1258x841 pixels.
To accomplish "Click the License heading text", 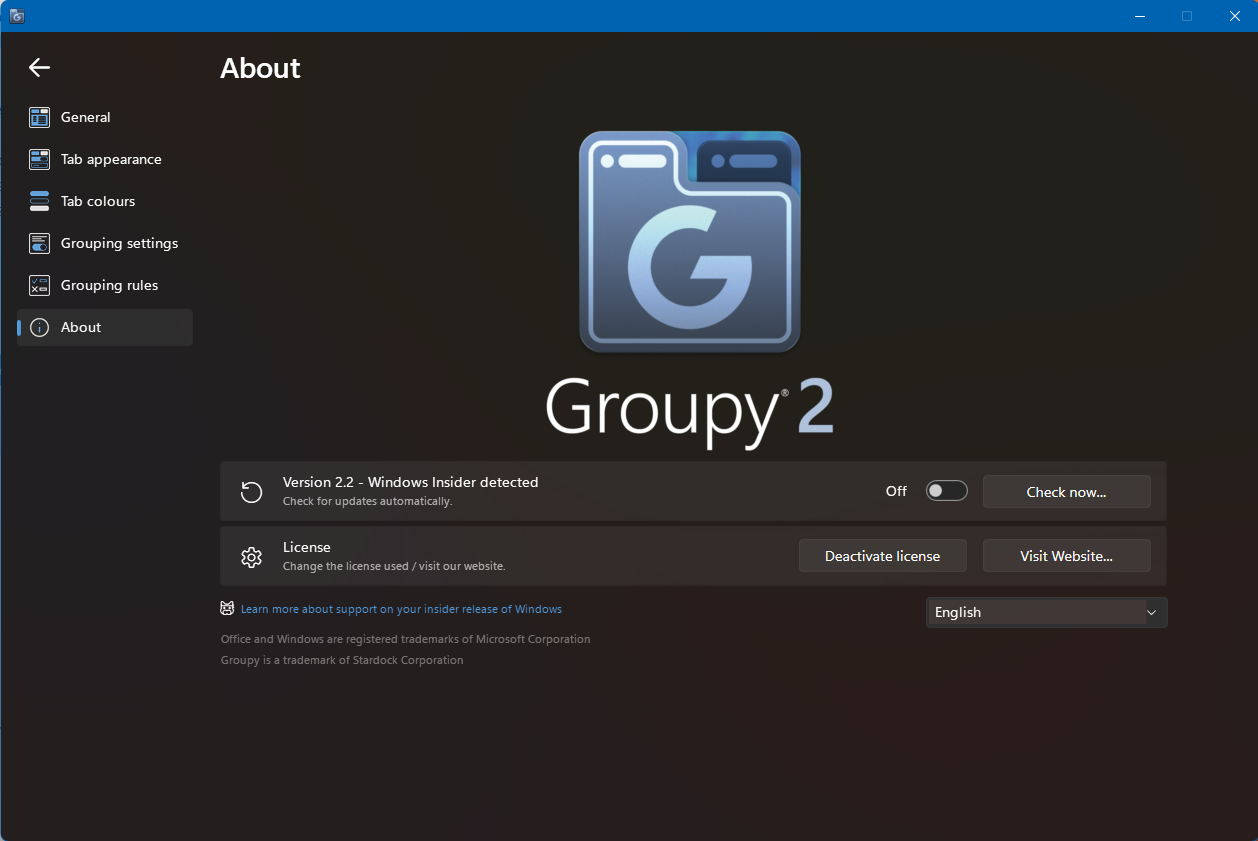I will click(x=306, y=547).
